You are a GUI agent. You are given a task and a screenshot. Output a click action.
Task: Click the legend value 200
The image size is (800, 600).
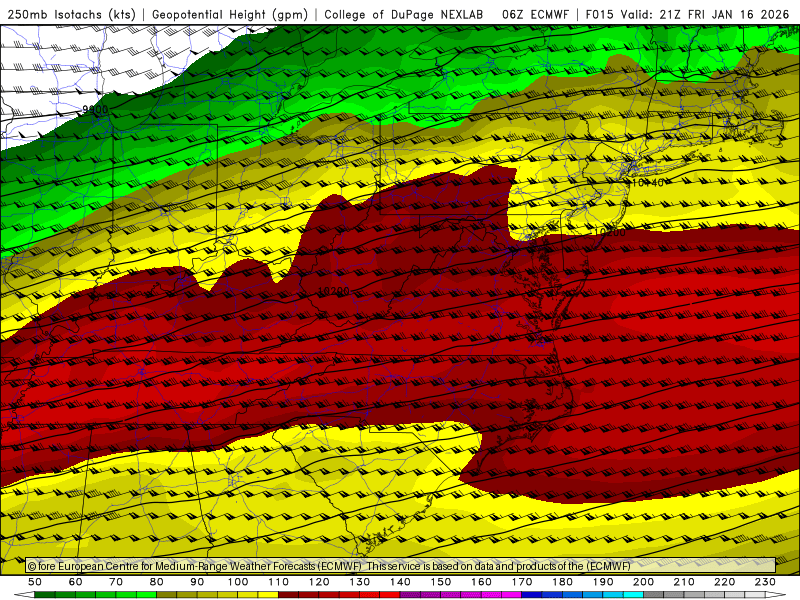pos(643,582)
